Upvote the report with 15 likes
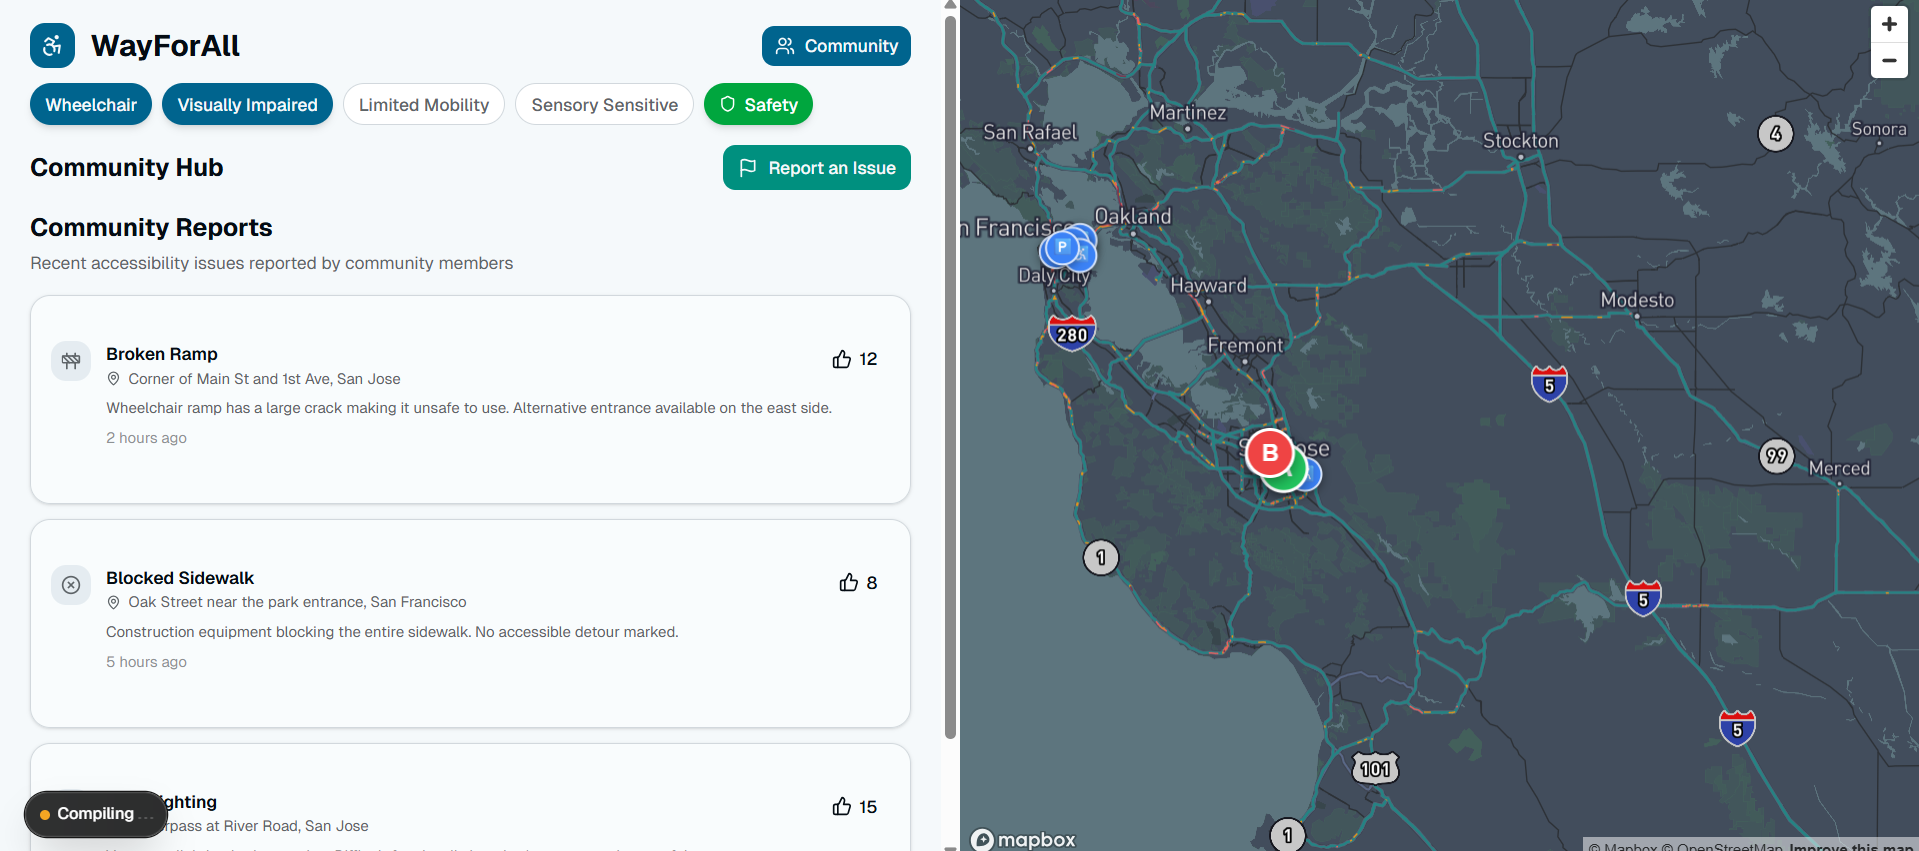 (855, 807)
